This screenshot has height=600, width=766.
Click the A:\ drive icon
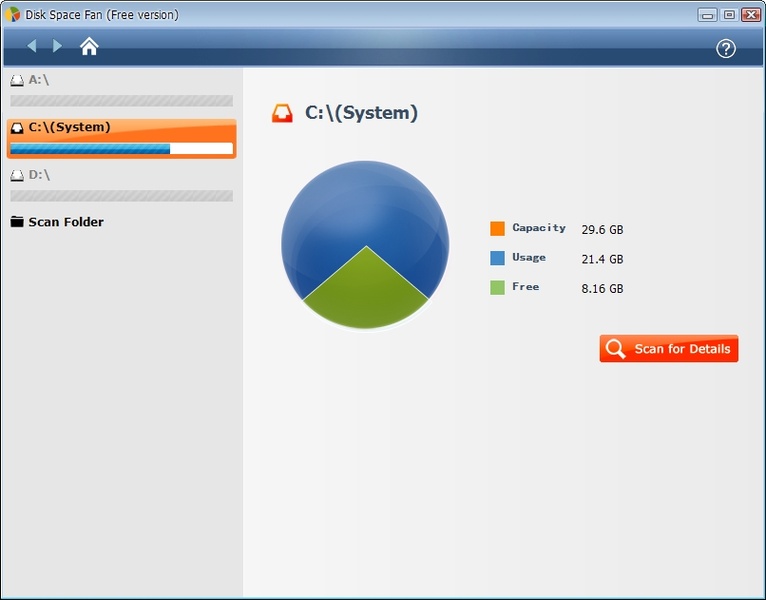point(17,80)
